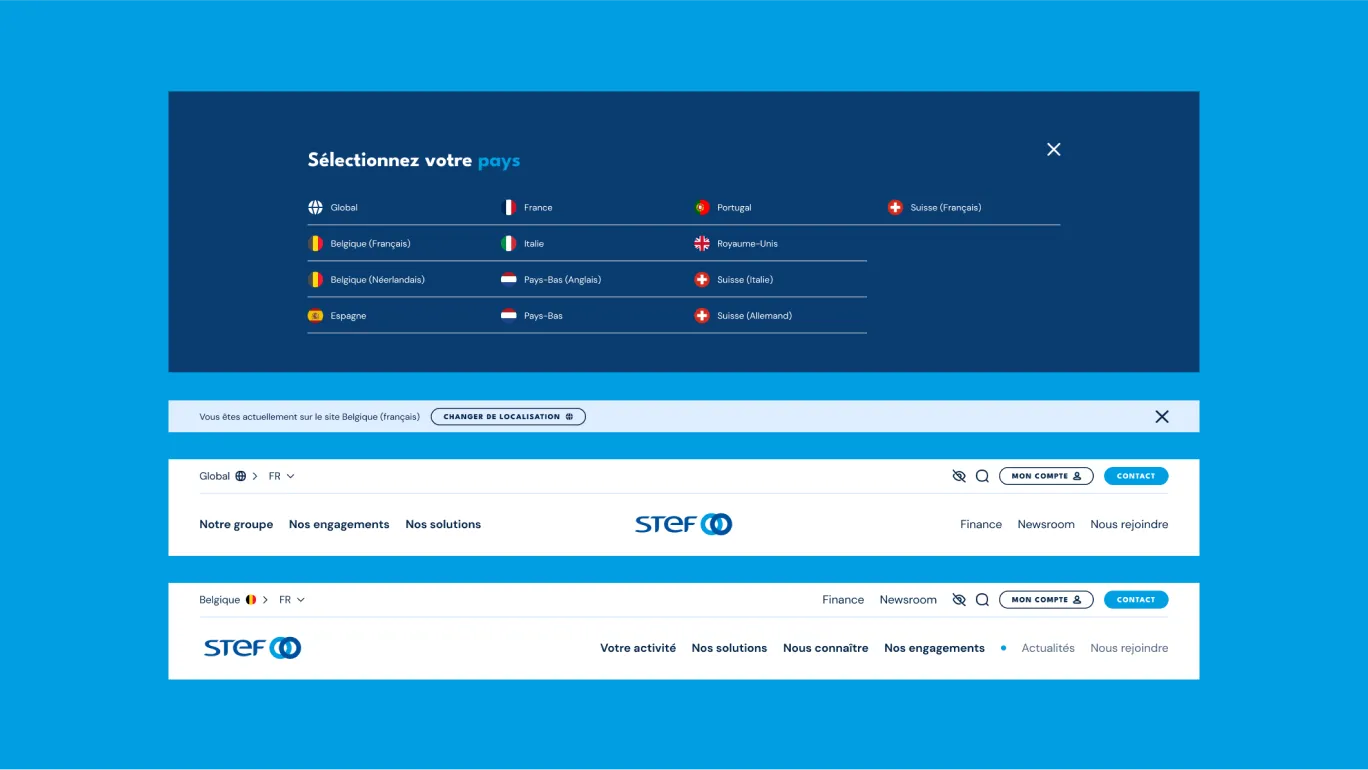
Task: Select Suisse (Français) link
Action: click(x=946, y=208)
